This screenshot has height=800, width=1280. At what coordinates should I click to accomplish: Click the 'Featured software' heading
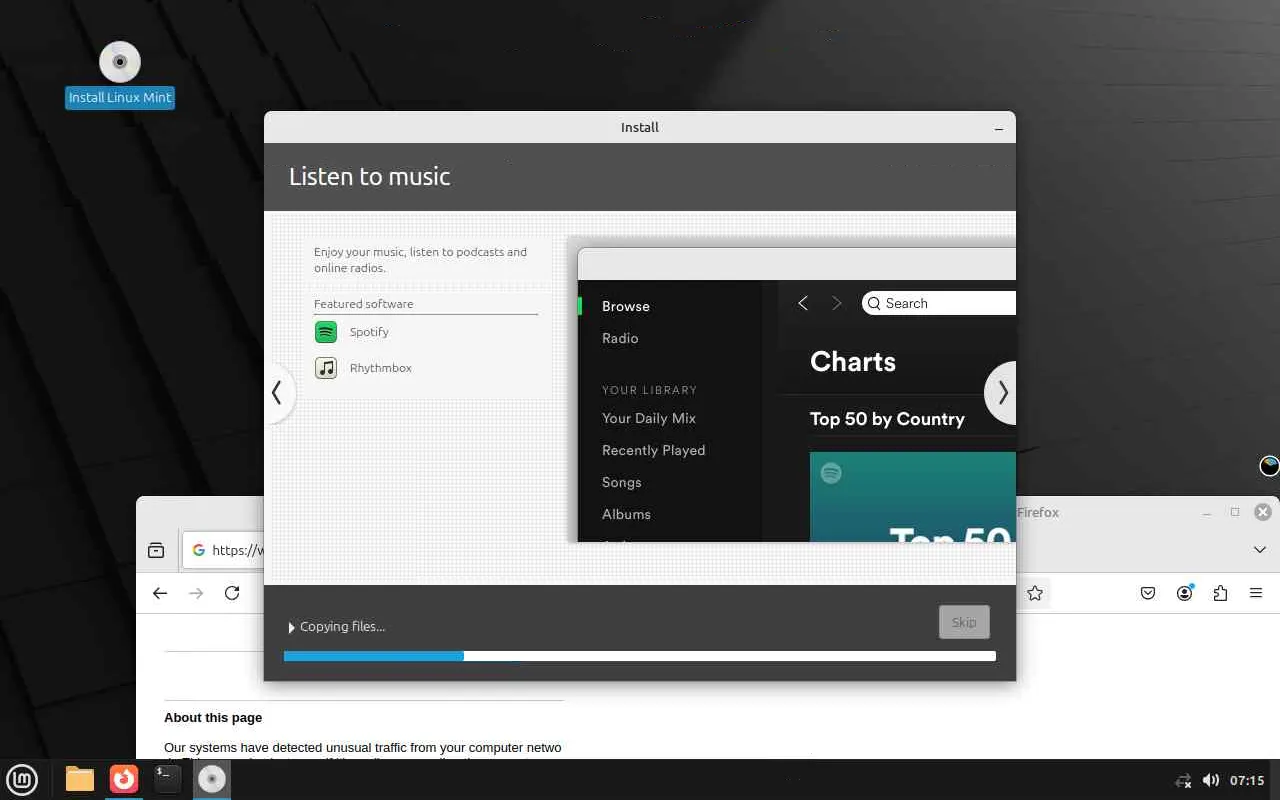point(363,304)
